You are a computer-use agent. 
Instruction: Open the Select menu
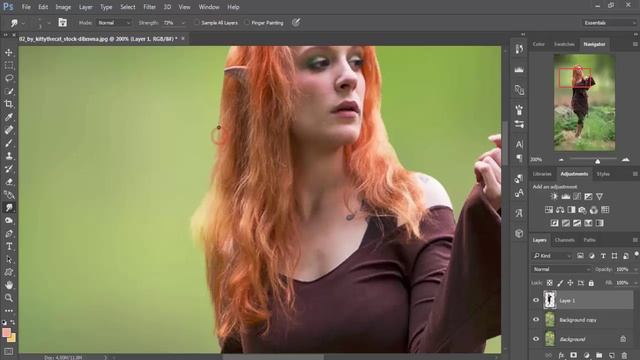pos(127,7)
